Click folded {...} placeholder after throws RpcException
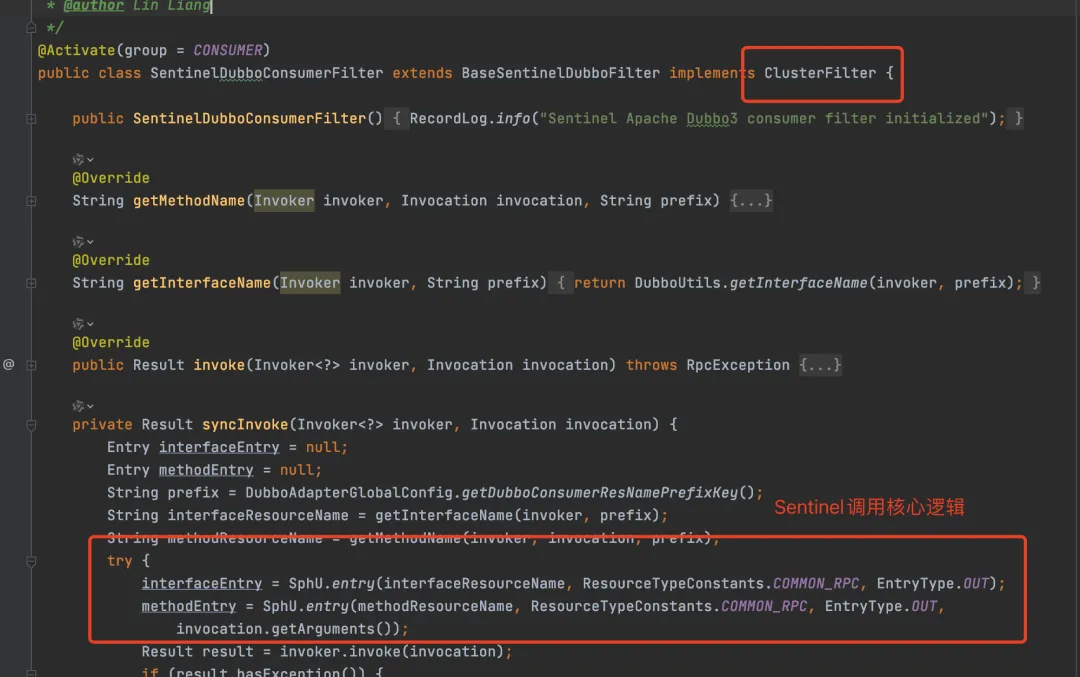The image size is (1080, 677). (820, 365)
